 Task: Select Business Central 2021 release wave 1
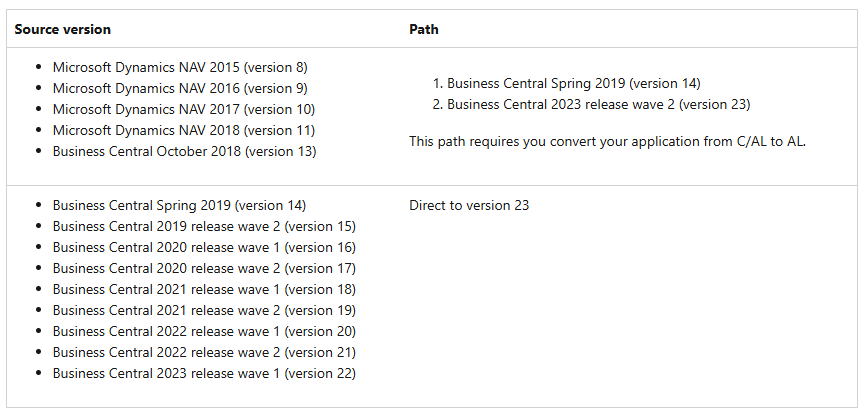click(x=204, y=289)
